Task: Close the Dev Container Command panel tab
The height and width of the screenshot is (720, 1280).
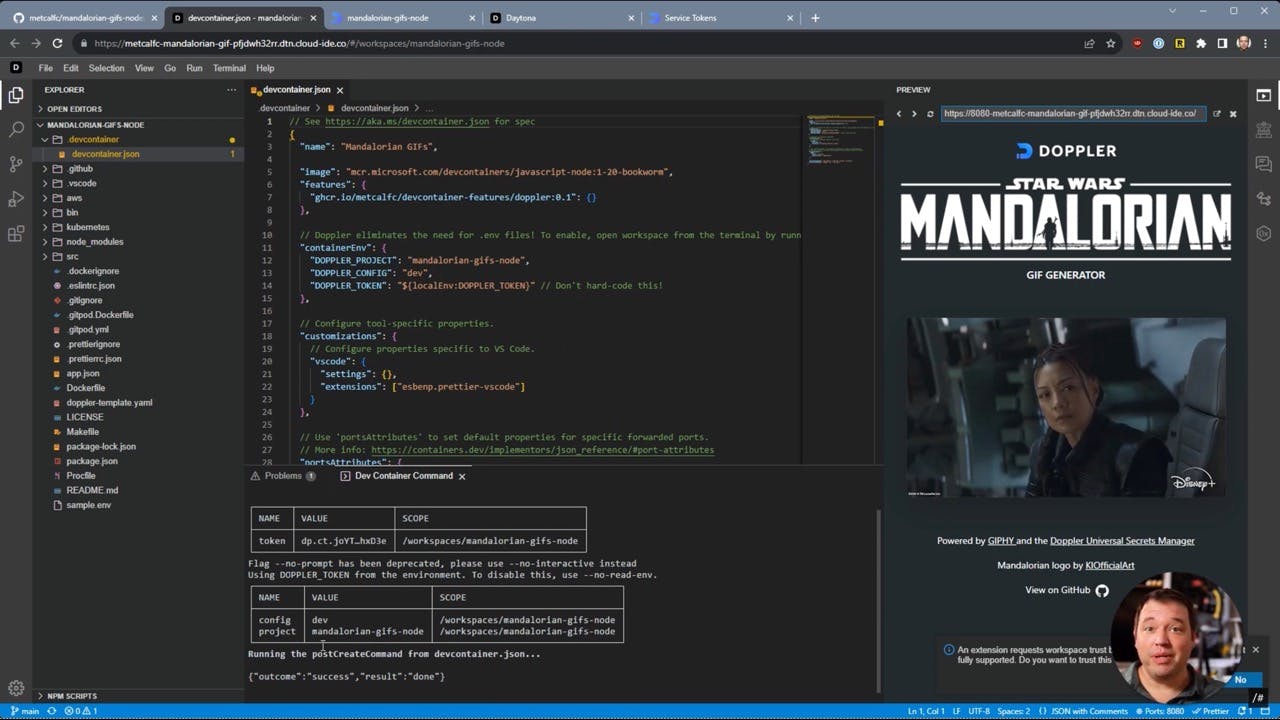Action: tap(462, 476)
